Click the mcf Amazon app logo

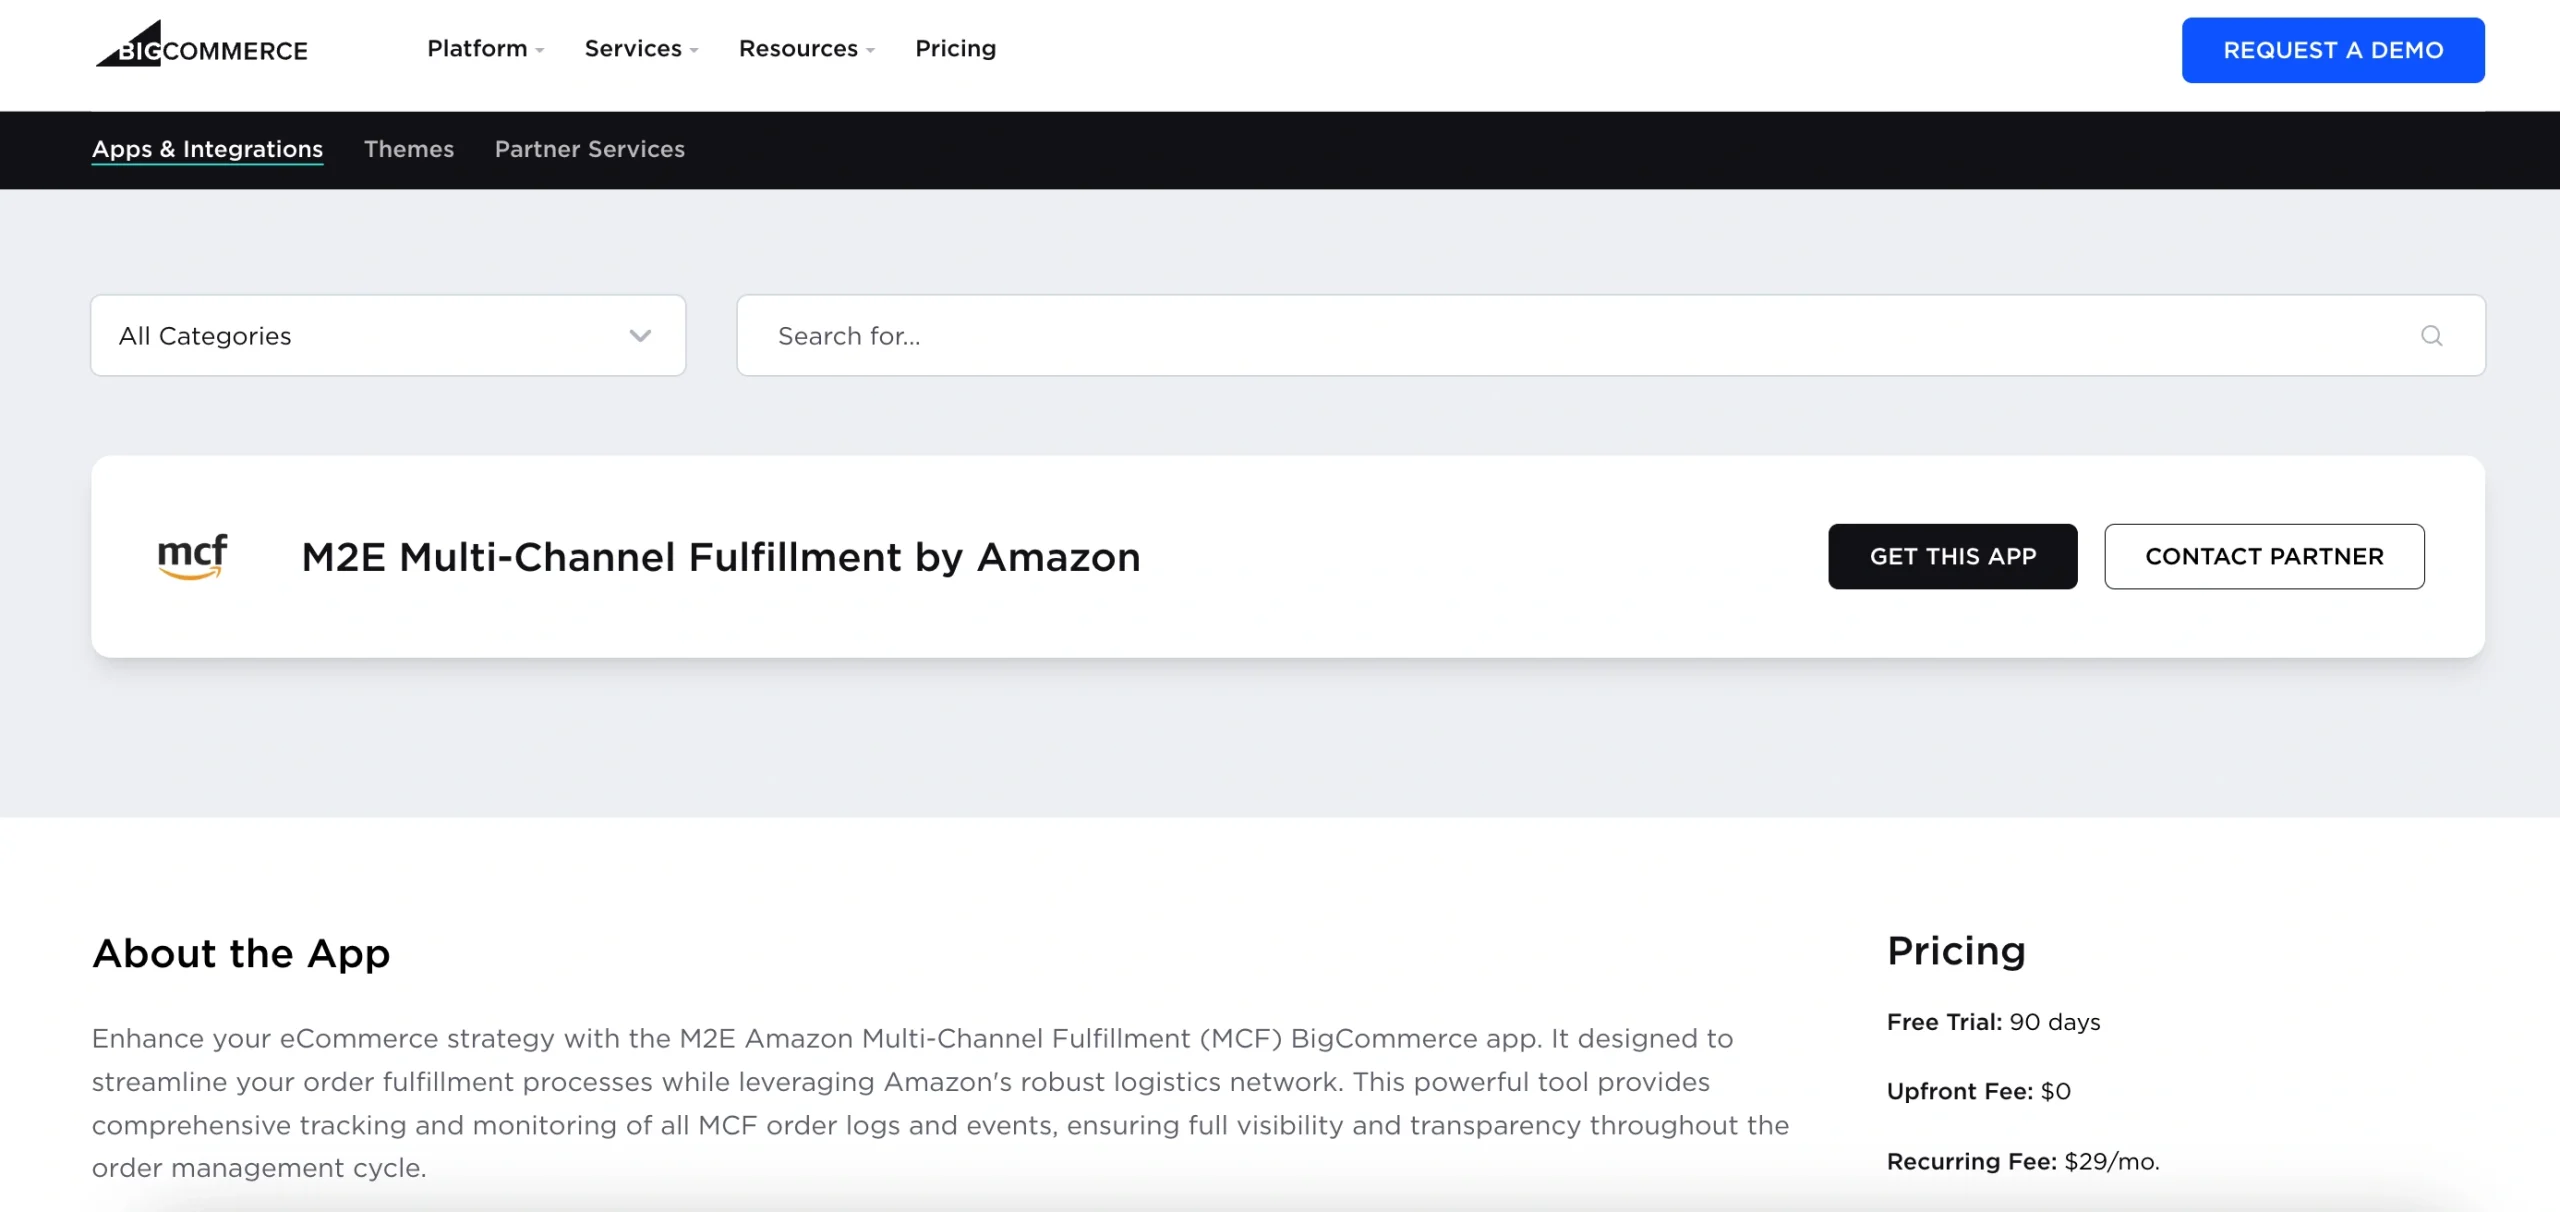point(193,556)
